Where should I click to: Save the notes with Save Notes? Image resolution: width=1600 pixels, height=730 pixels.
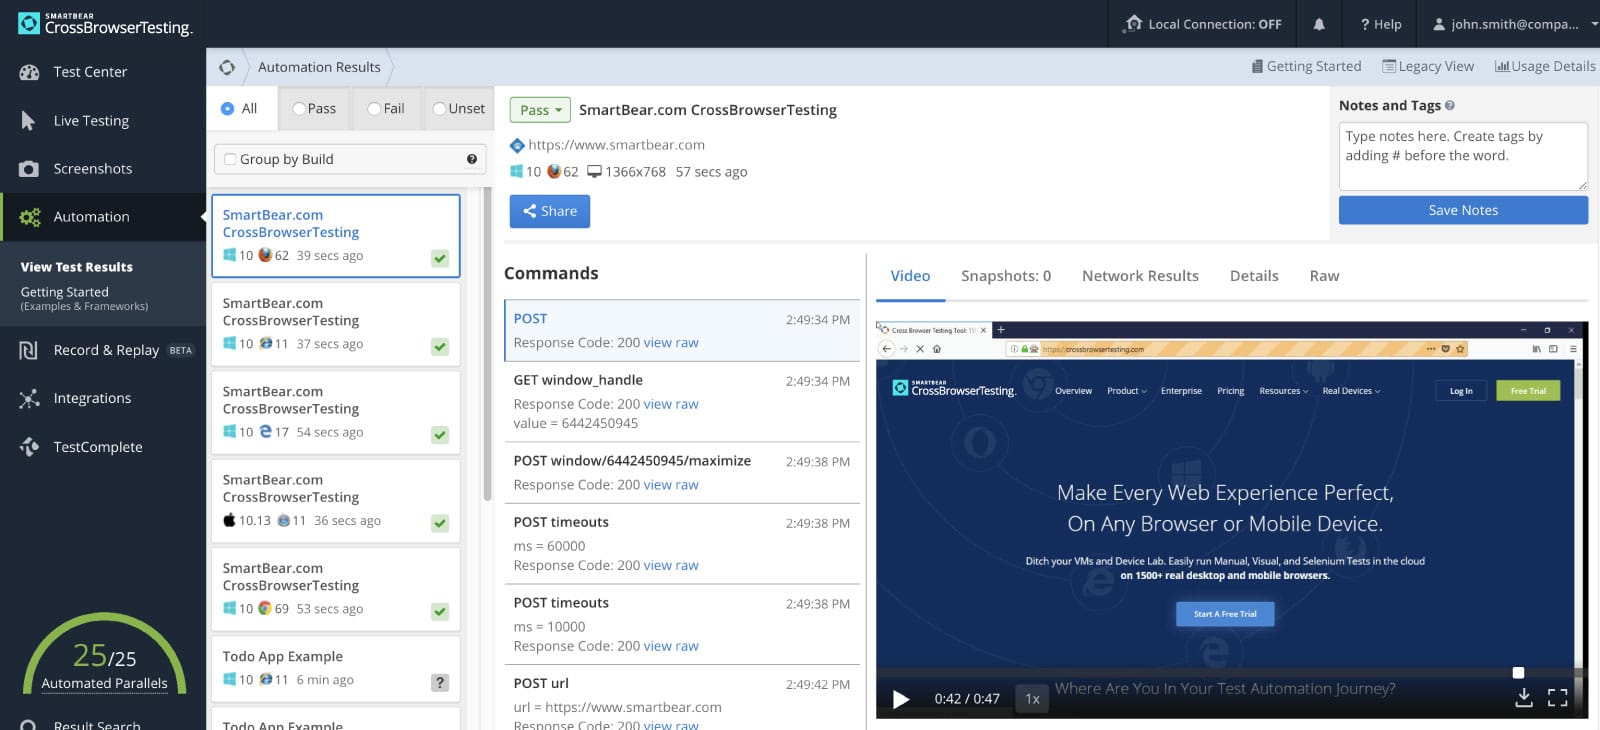[x=1463, y=210]
